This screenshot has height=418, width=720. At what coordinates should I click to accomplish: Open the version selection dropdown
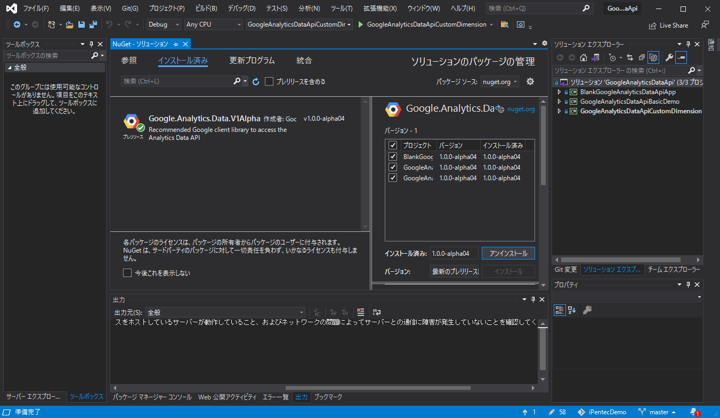coord(455,271)
